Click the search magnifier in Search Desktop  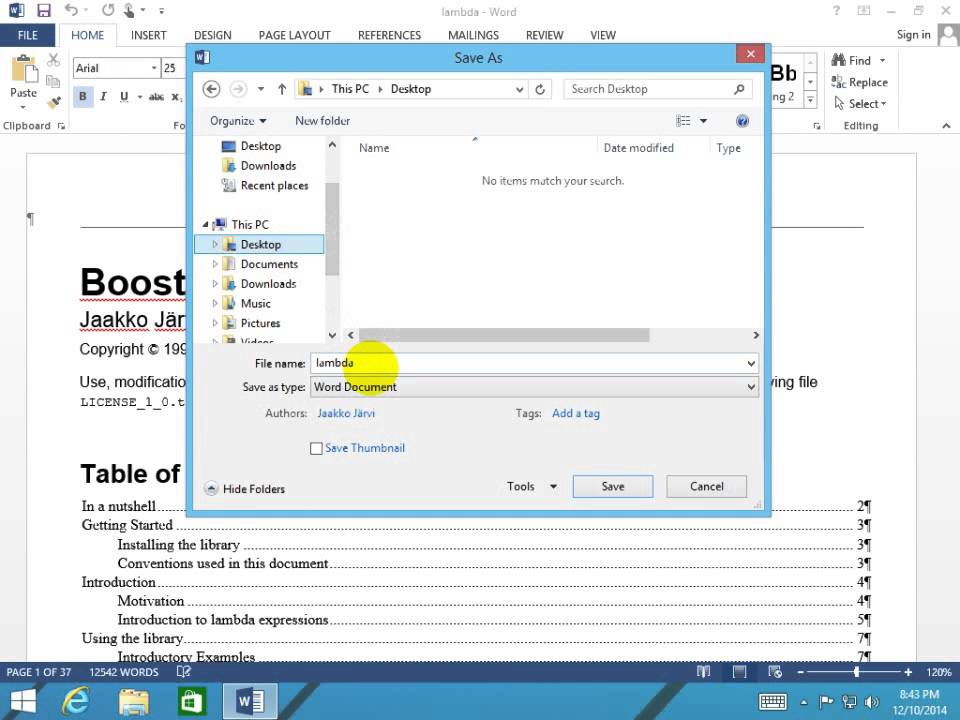(x=740, y=89)
